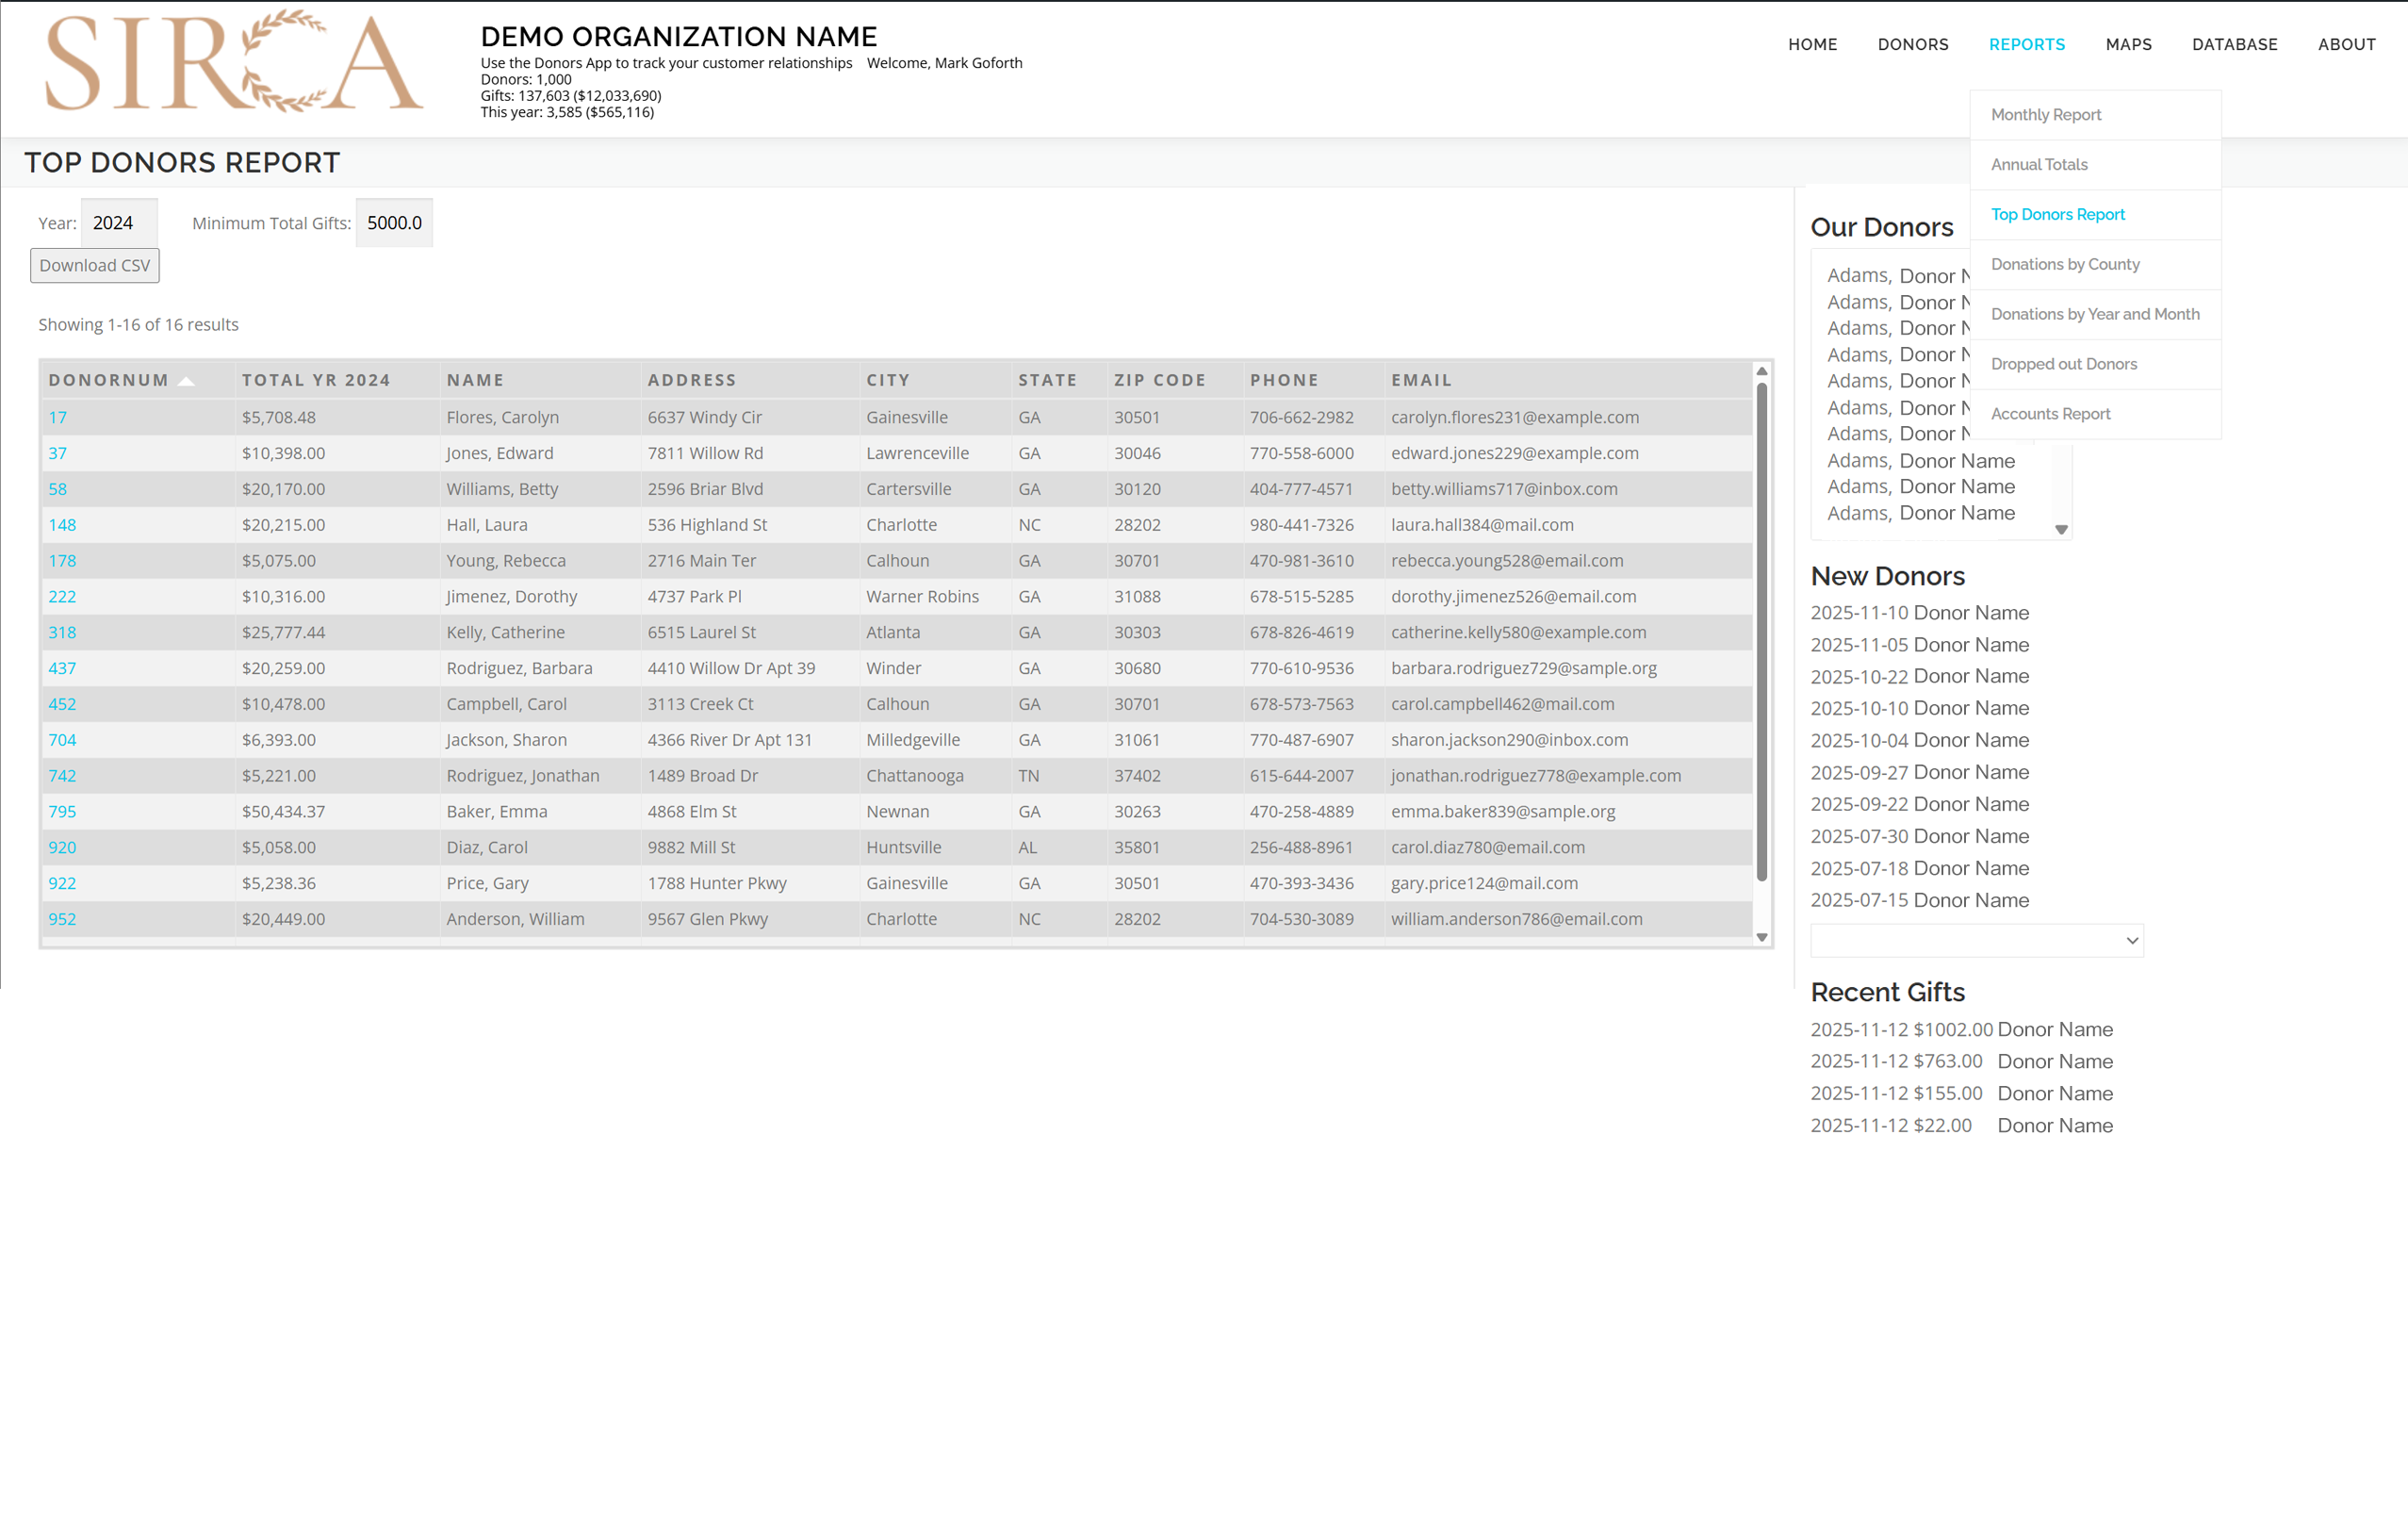Click the Year input field
The image size is (2408, 1513).
[x=119, y=223]
